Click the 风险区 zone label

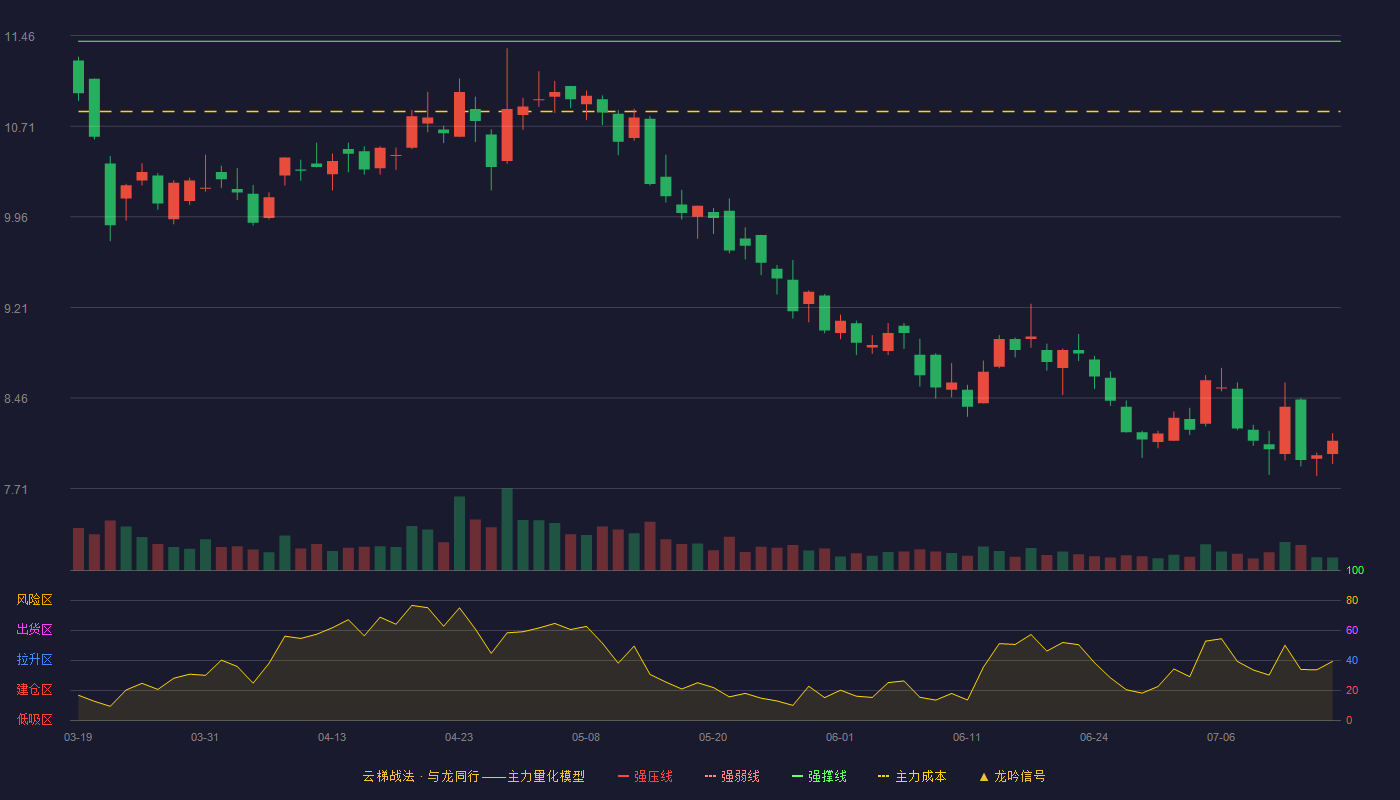[x=34, y=600]
